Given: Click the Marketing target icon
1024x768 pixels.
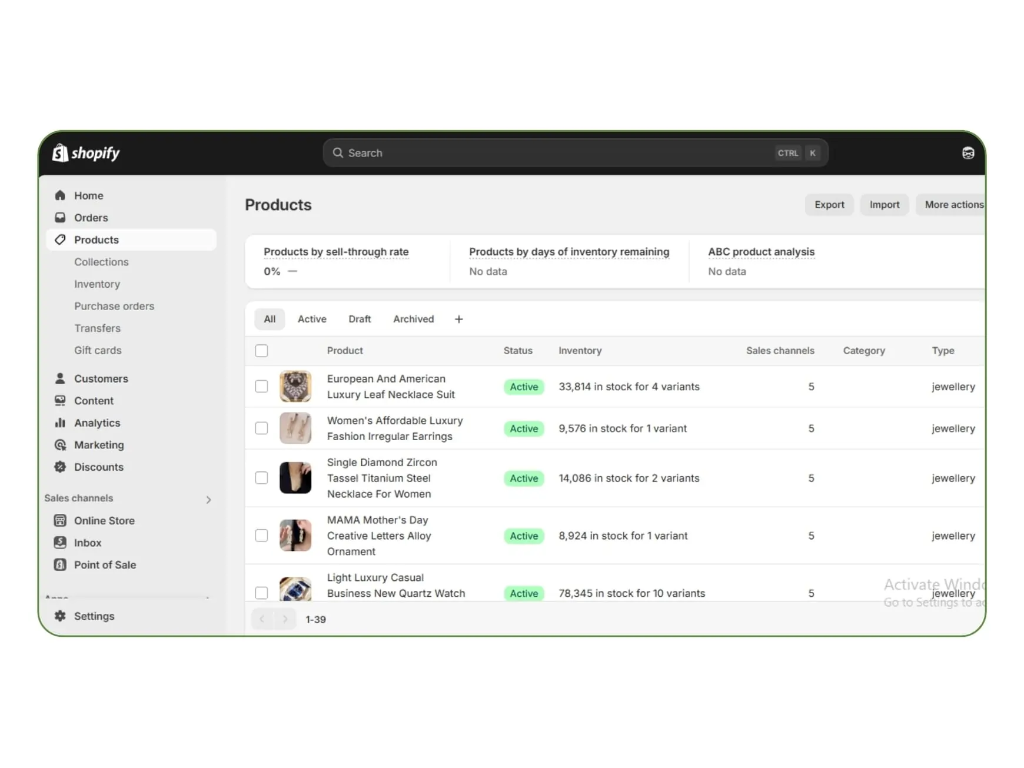Looking at the screenshot, I should point(60,445).
